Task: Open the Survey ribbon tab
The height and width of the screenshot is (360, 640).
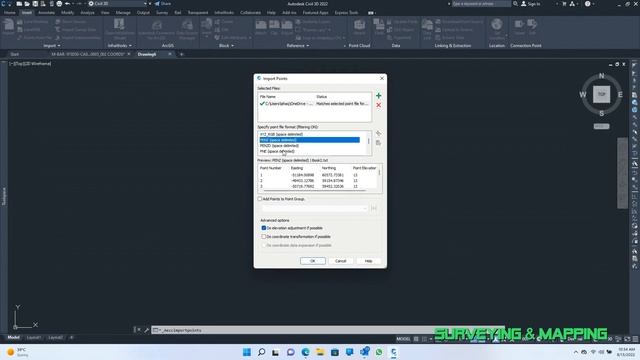Action: pos(162,13)
